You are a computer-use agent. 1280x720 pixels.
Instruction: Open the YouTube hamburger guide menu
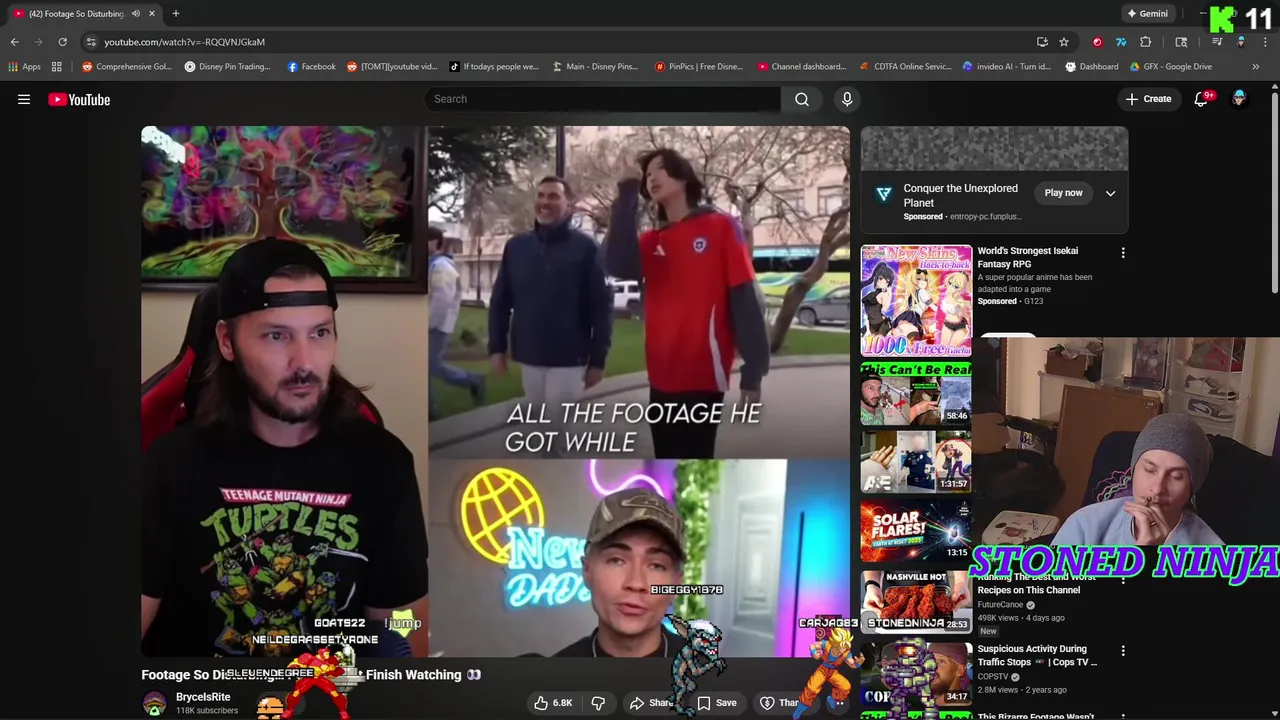coord(24,99)
